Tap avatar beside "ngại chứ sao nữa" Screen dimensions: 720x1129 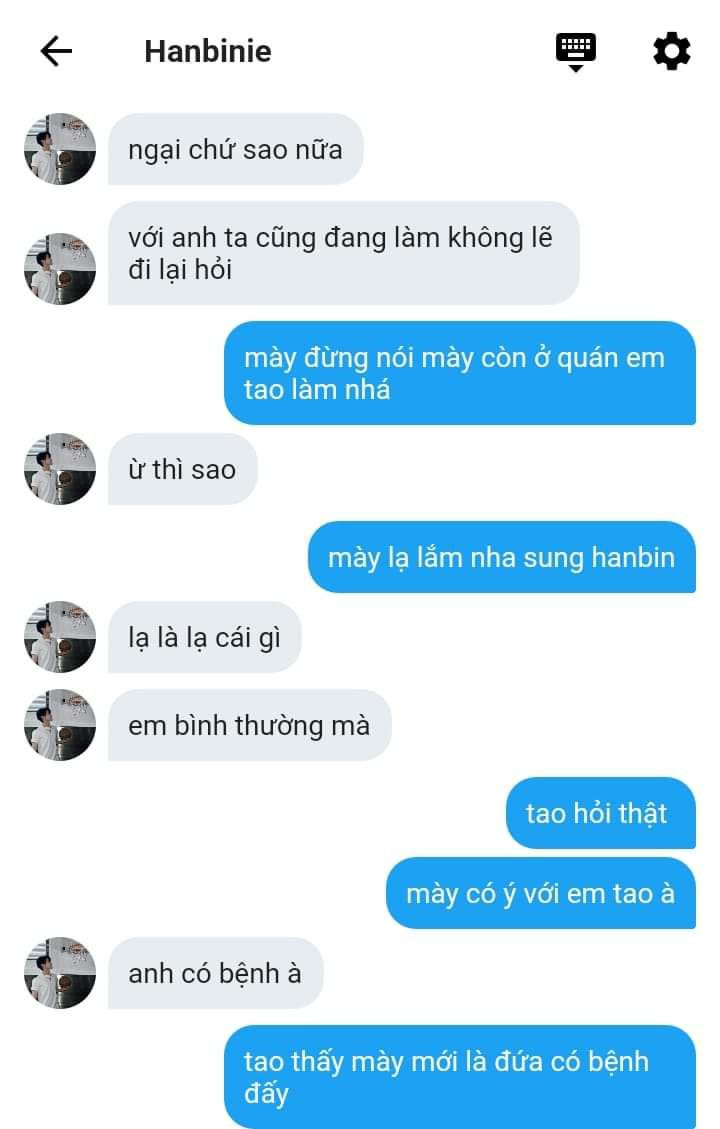click(60, 149)
